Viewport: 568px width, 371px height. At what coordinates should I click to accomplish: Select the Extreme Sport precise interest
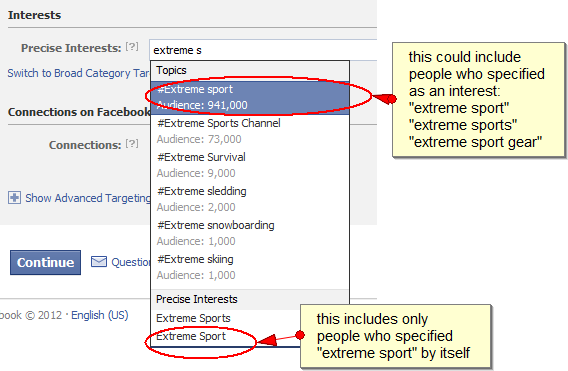(226, 337)
